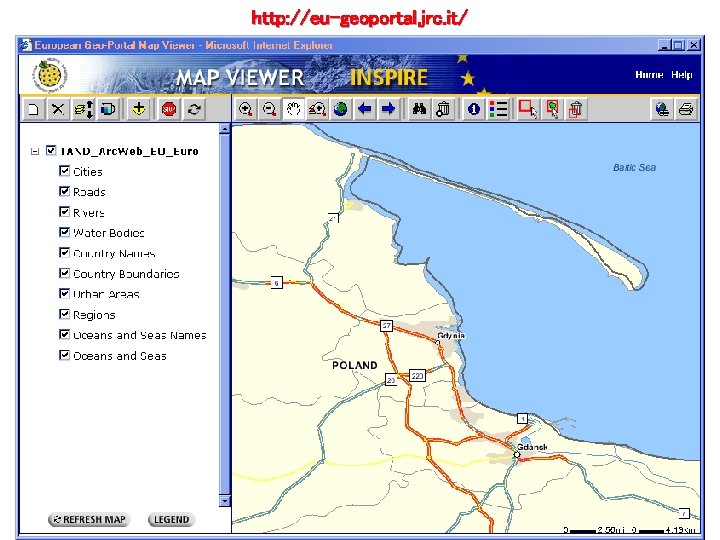Uncheck the Regions layer checkbox

64,314
